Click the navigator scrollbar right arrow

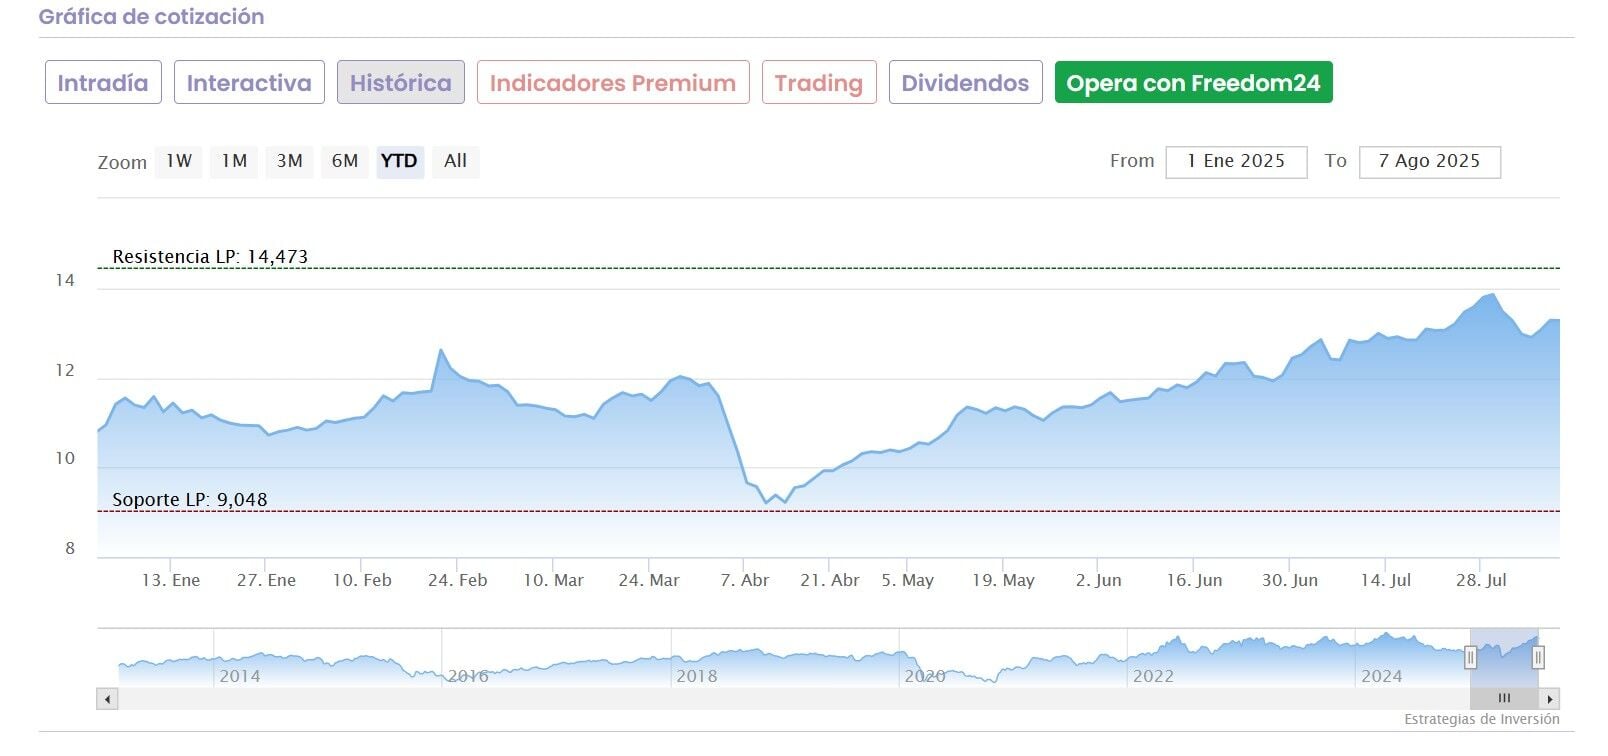tap(1549, 699)
